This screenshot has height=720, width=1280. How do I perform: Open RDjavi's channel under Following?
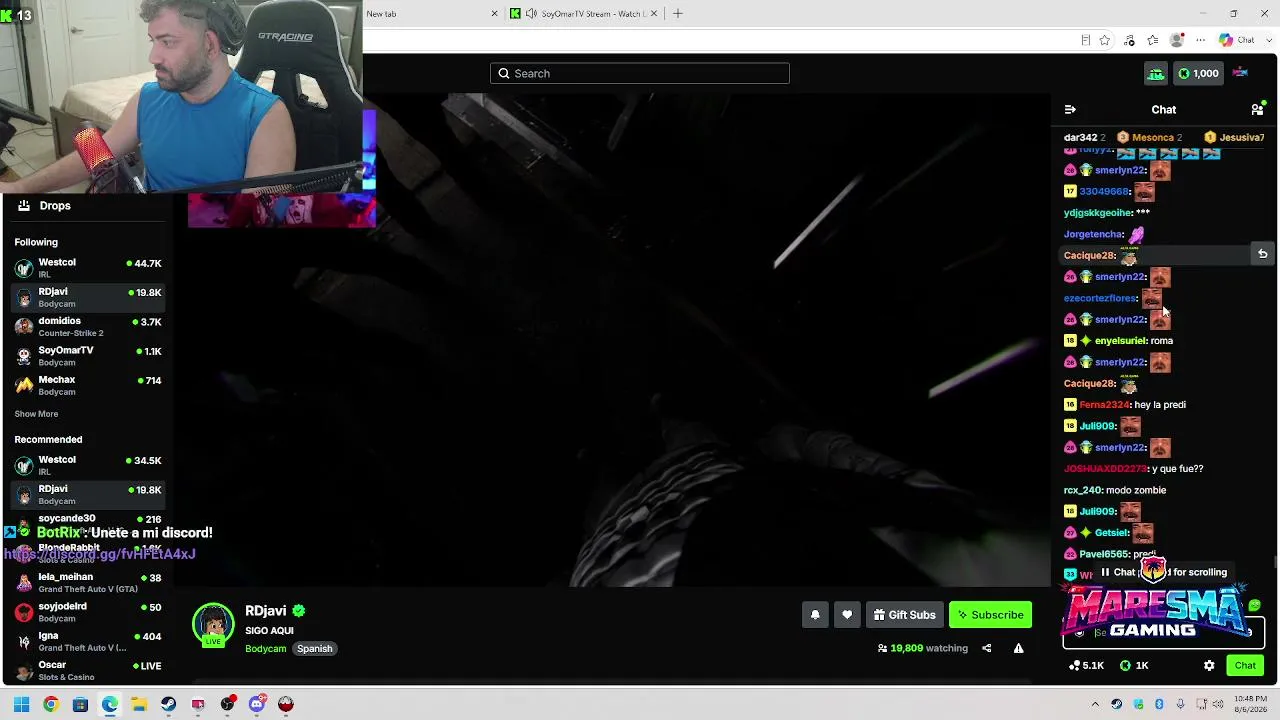pos(88,297)
